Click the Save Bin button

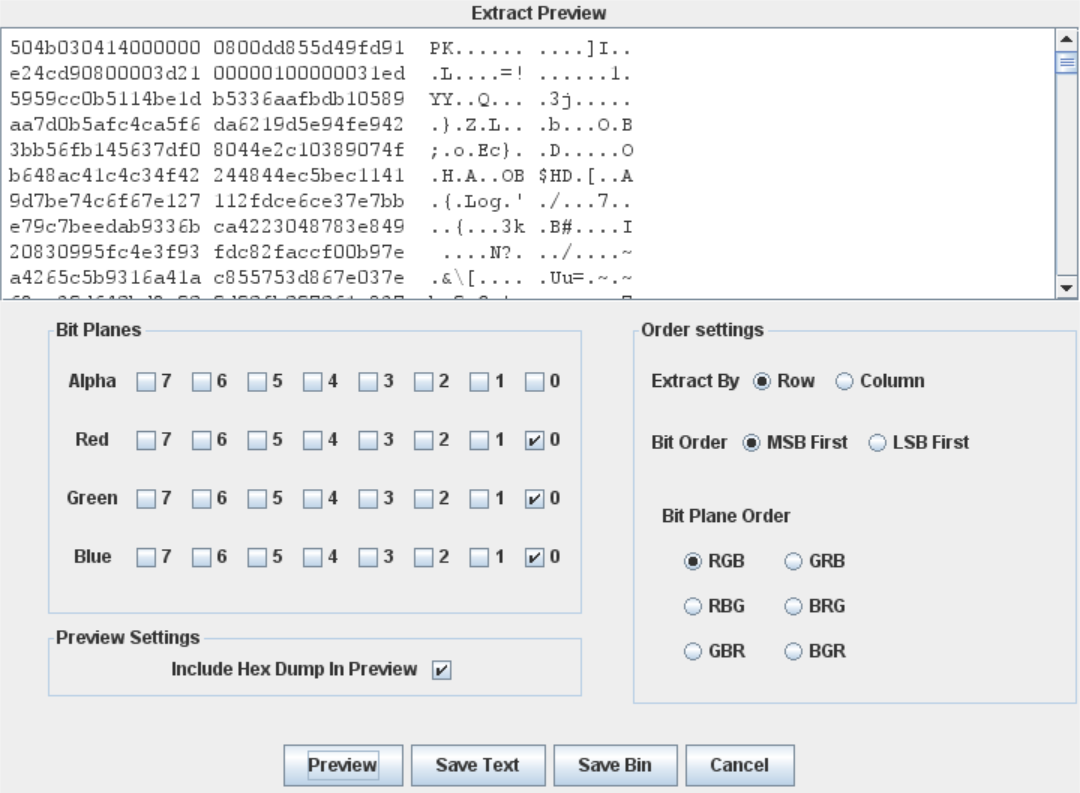coord(615,765)
